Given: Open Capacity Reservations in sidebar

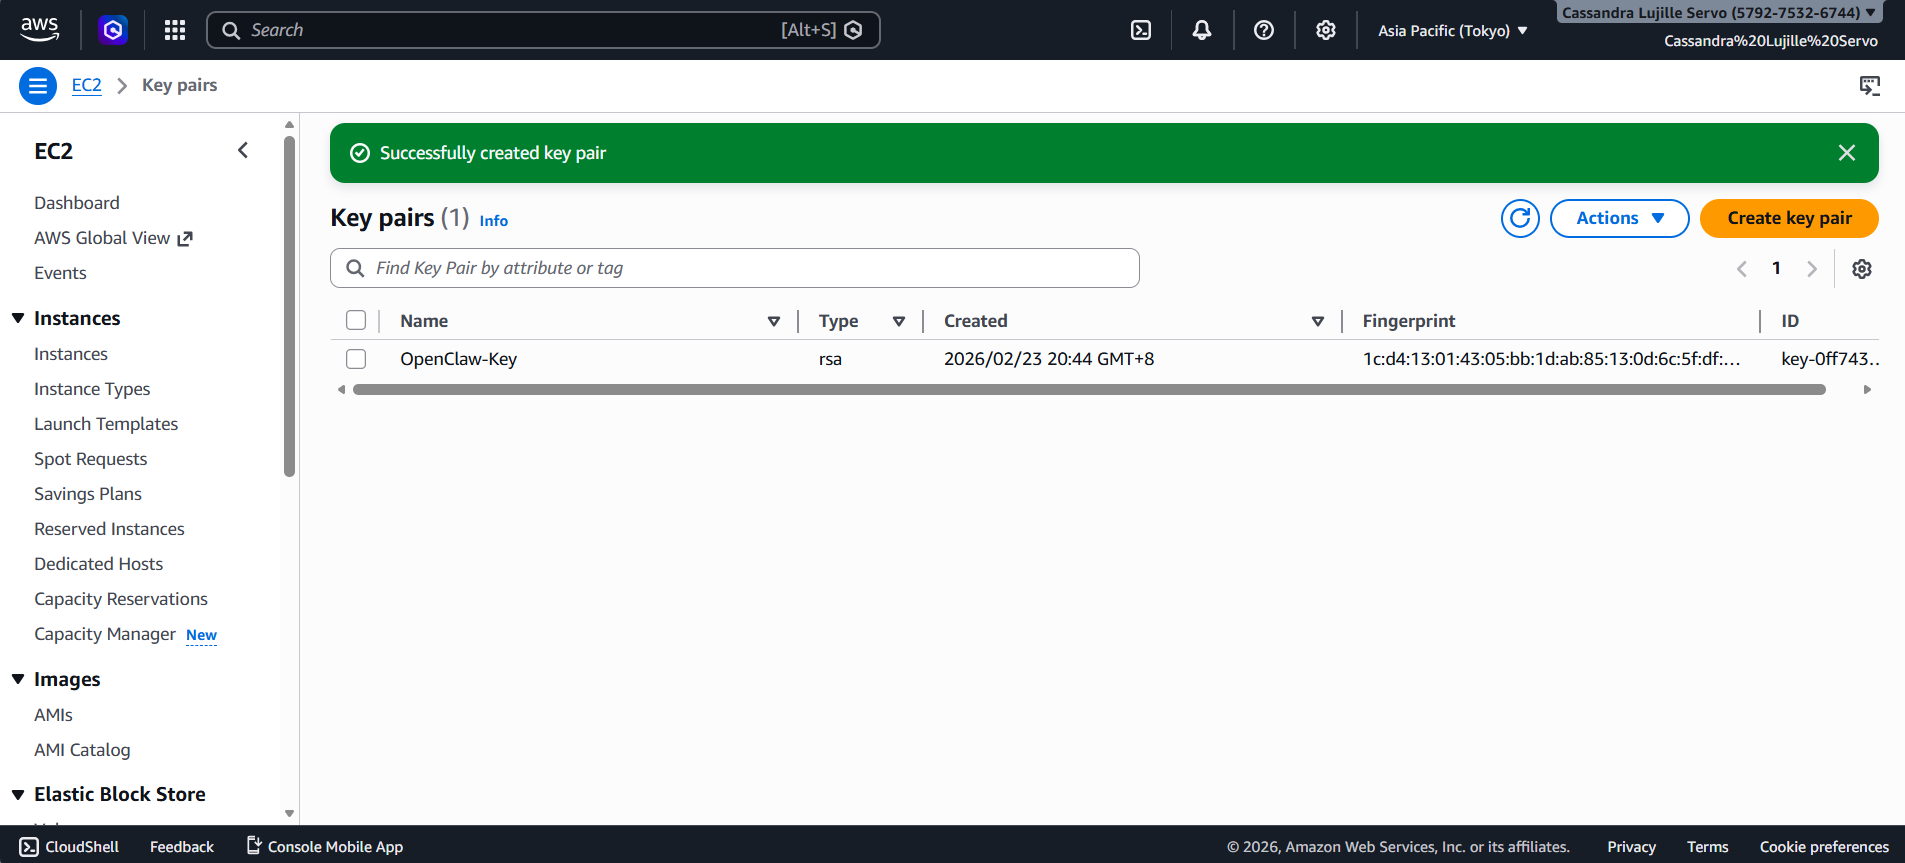Looking at the screenshot, I should pos(121,599).
